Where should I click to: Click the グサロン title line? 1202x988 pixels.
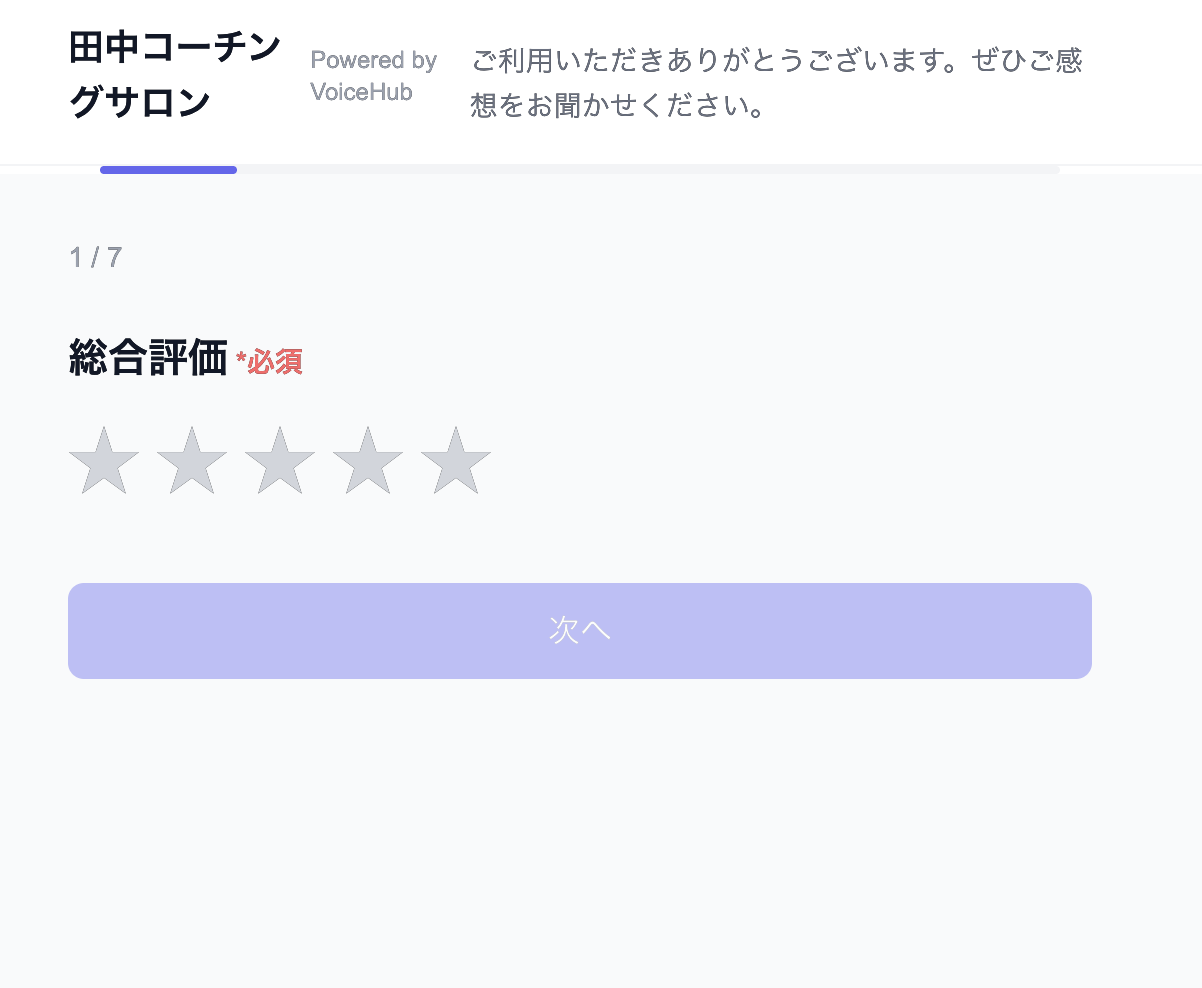click(139, 102)
